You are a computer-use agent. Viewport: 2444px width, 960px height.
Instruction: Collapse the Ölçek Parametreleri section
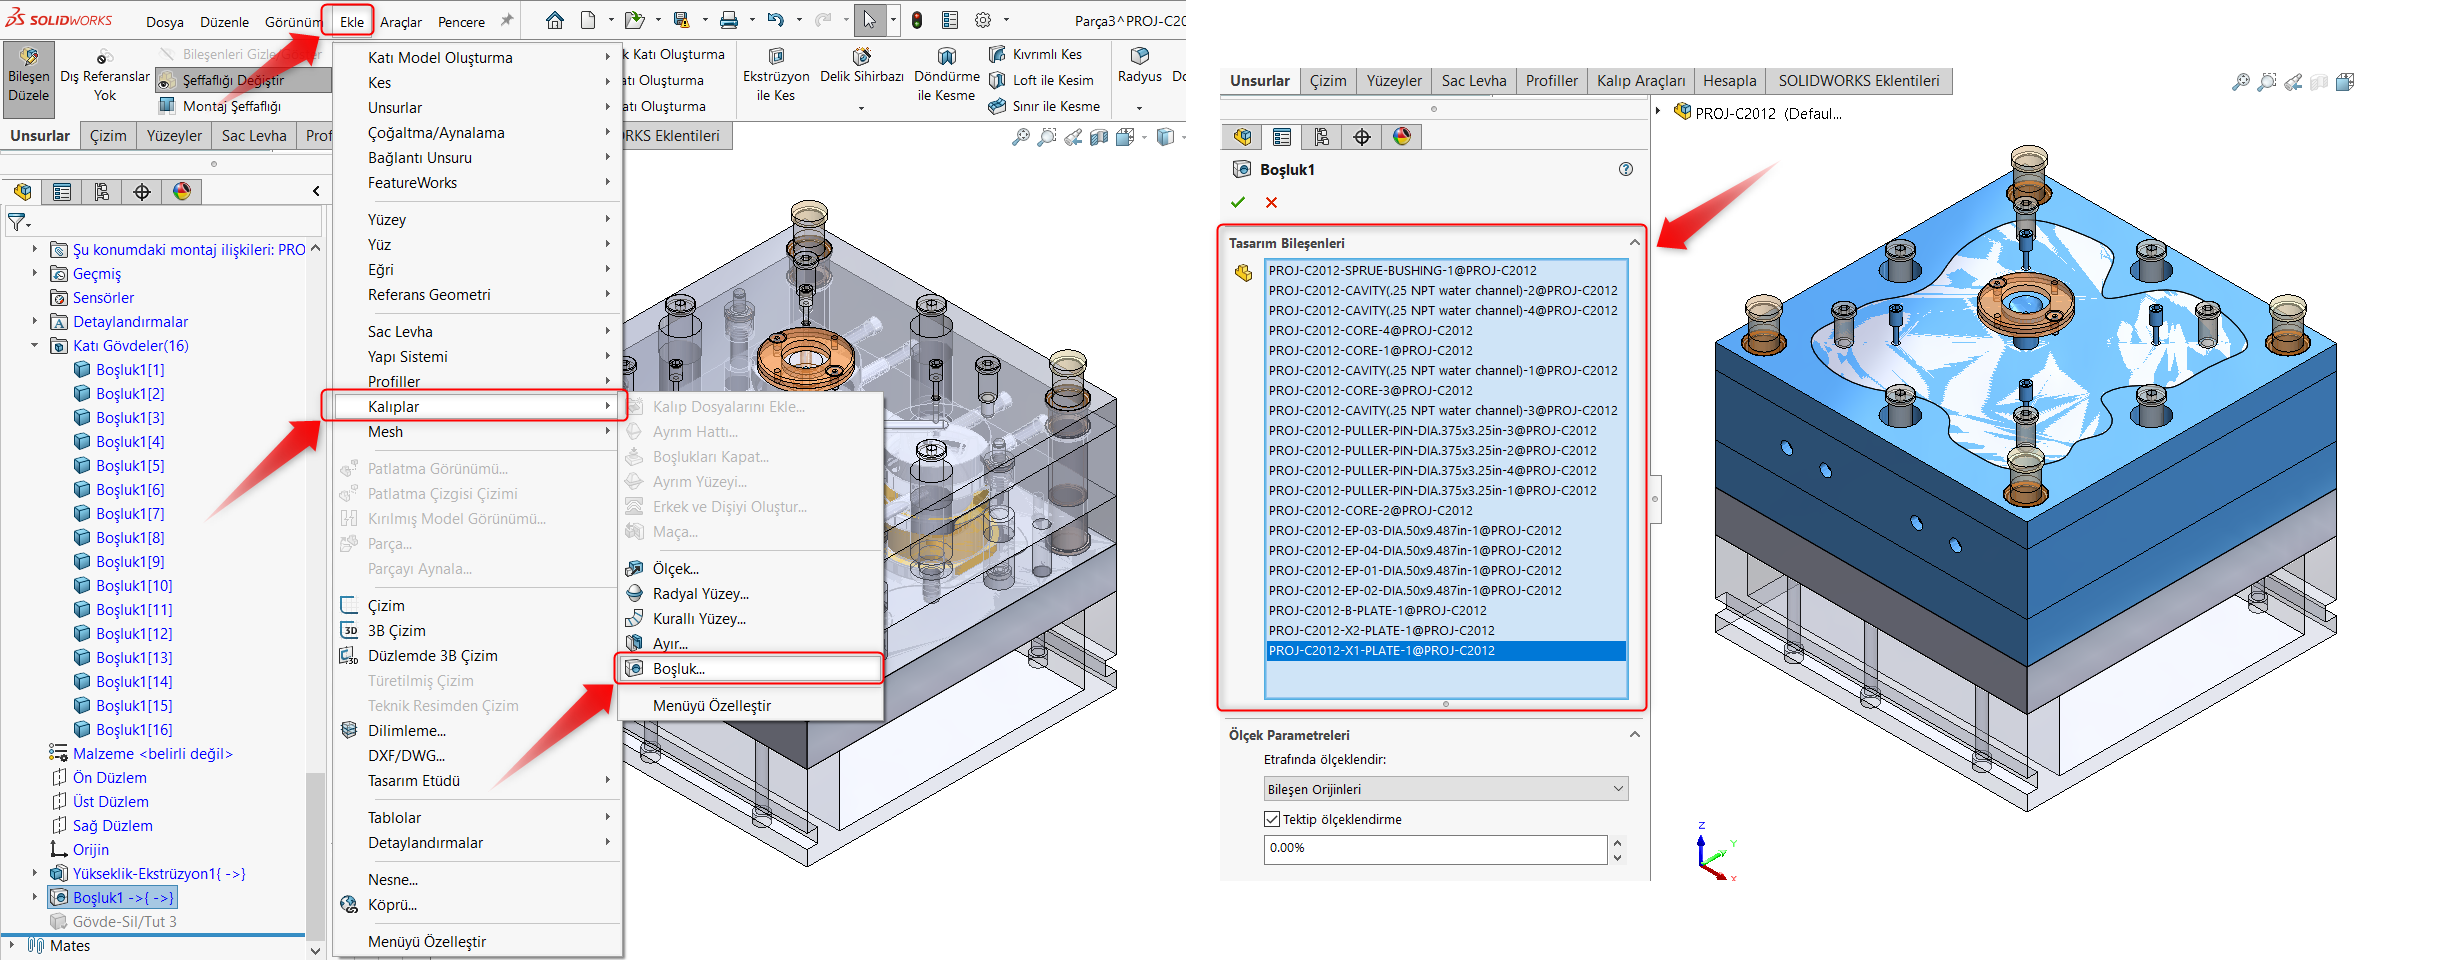coord(1634,735)
